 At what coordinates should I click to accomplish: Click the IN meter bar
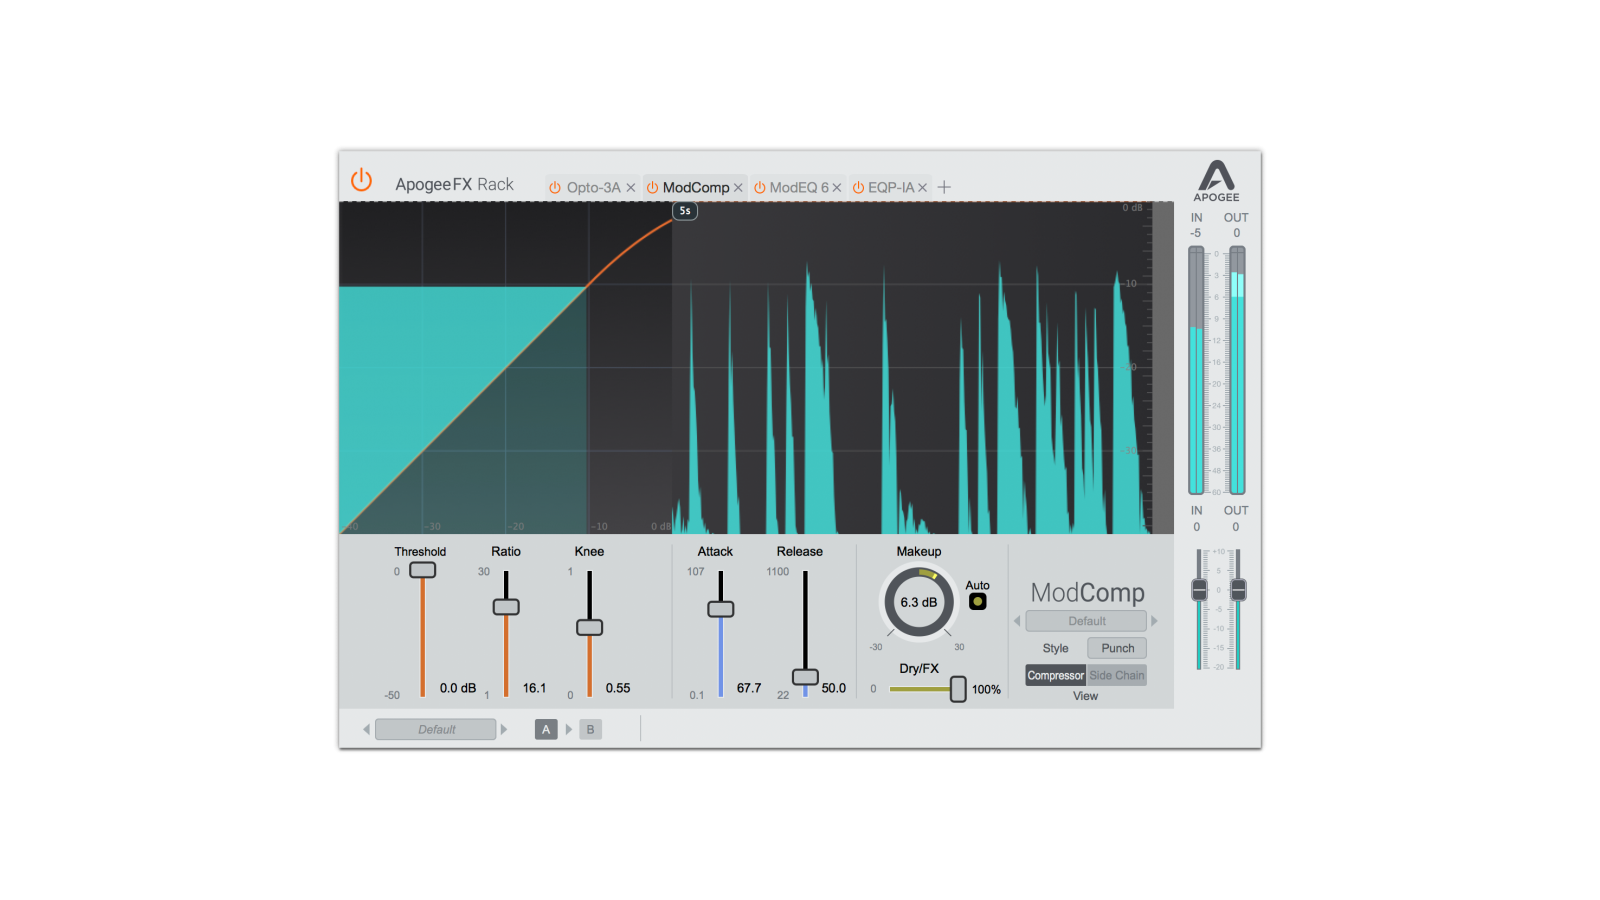pos(1196,370)
